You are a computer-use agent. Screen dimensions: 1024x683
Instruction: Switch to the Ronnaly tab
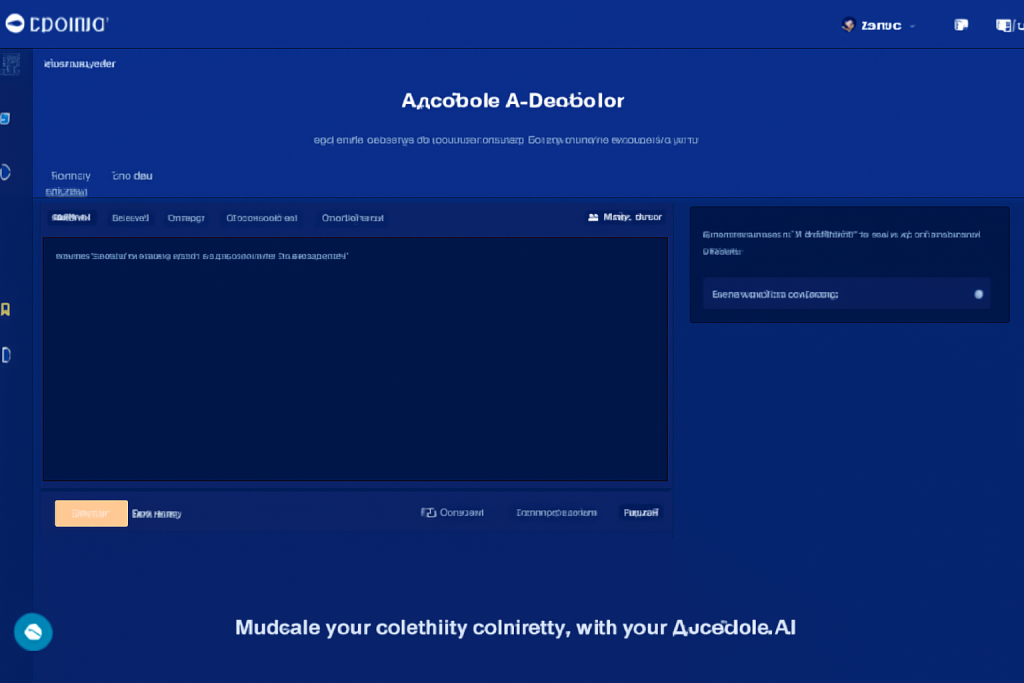[70, 175]
